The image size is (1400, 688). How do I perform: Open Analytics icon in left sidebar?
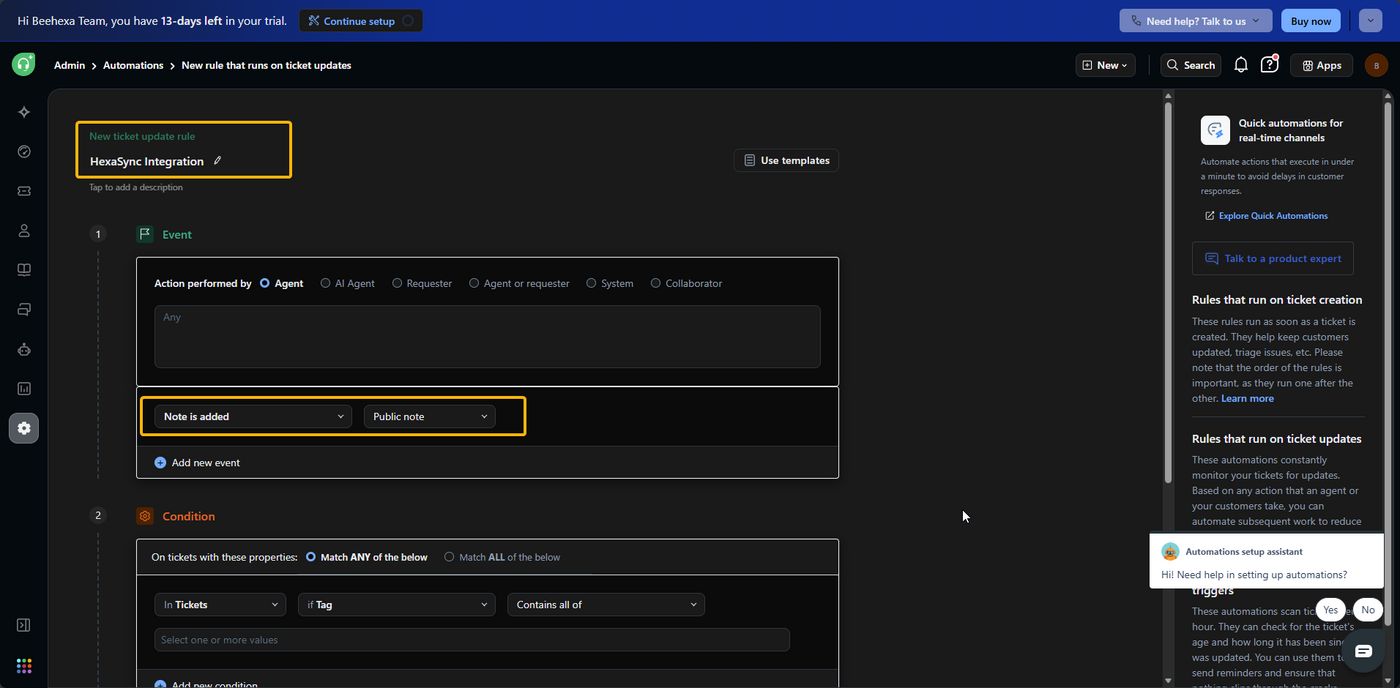[x=24, y=388]
